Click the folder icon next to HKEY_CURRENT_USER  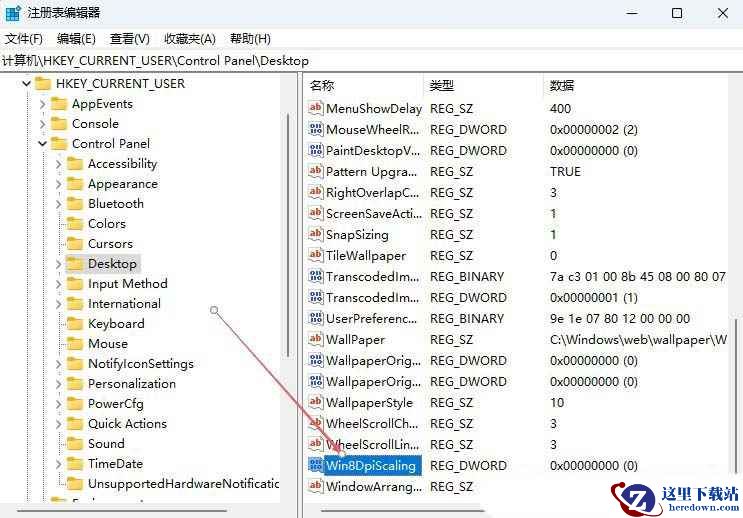pyautogui.click(x=42, y=84)
